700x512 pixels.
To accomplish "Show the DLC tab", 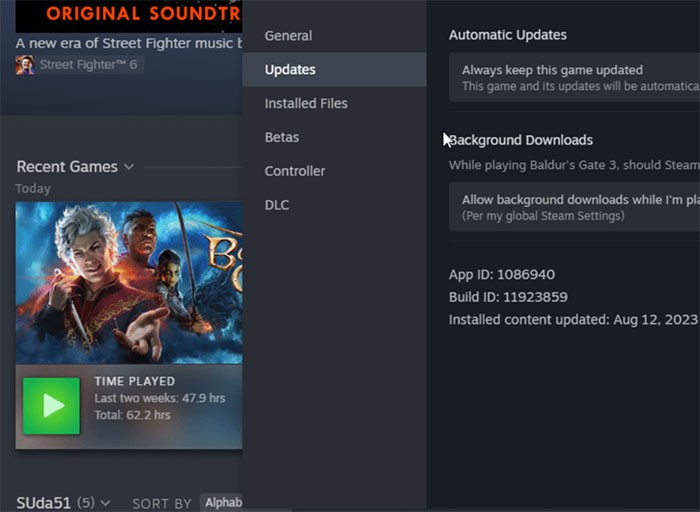I will click(x=277, y=206).
